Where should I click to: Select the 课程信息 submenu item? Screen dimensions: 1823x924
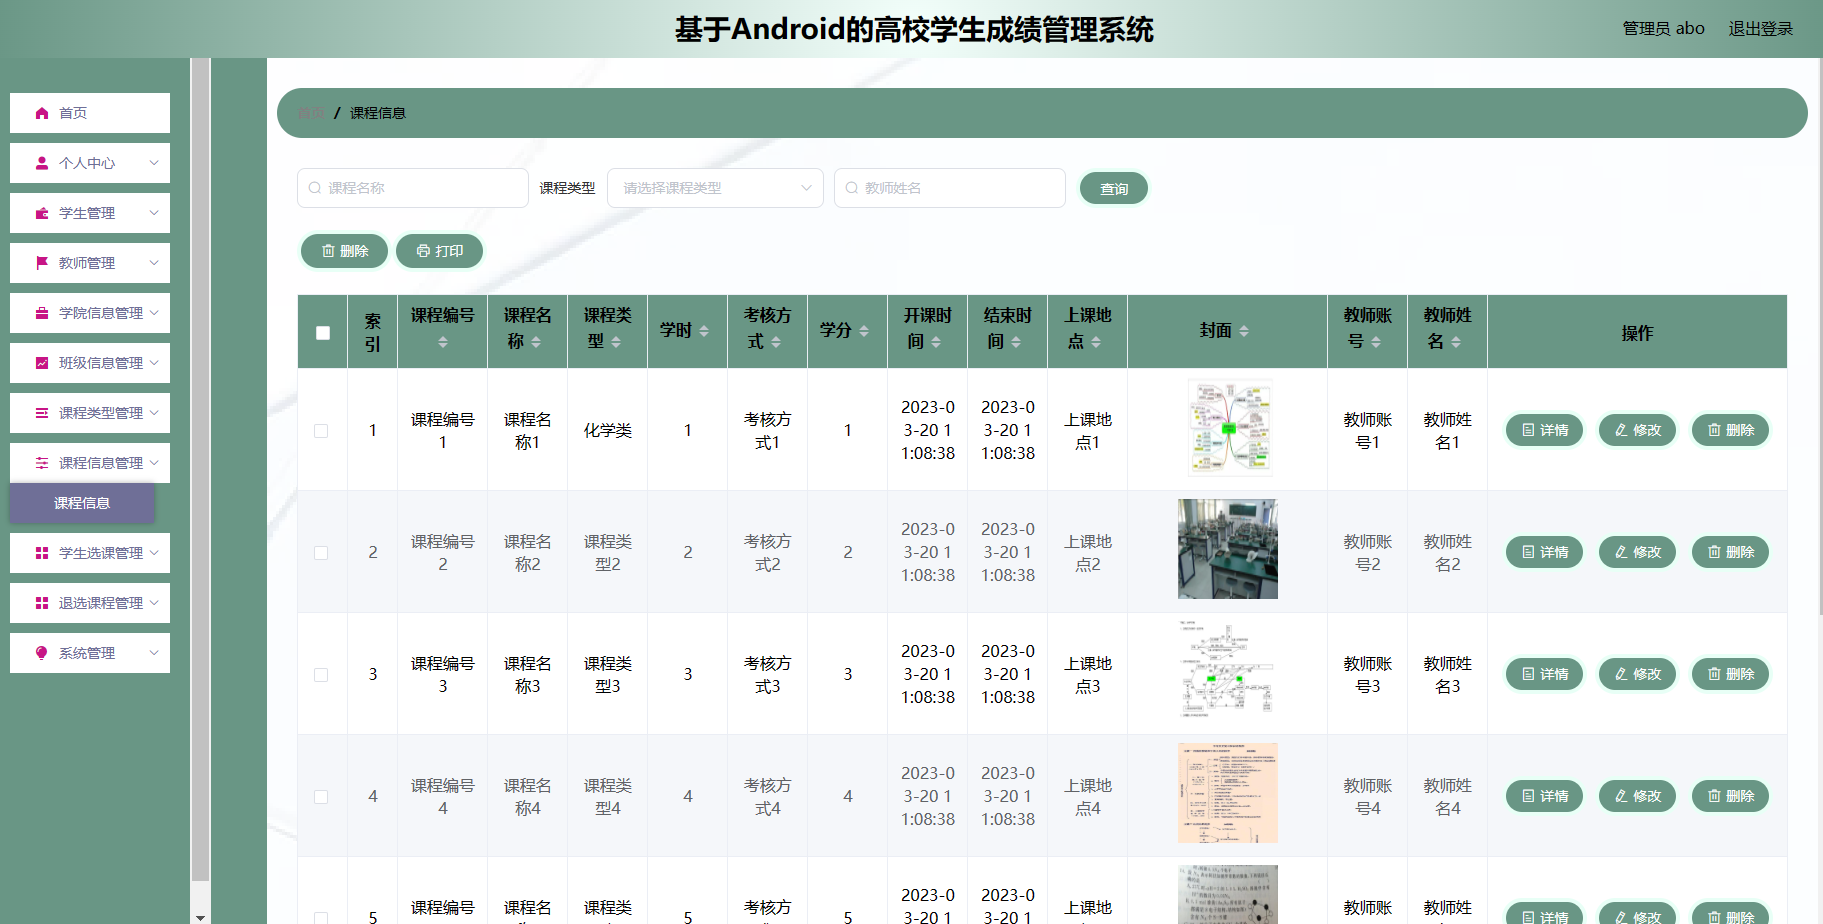point(82,503)
